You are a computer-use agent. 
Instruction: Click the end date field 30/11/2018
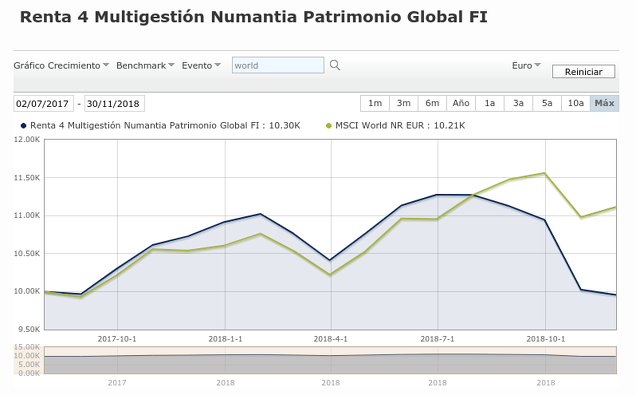[114, 103]
